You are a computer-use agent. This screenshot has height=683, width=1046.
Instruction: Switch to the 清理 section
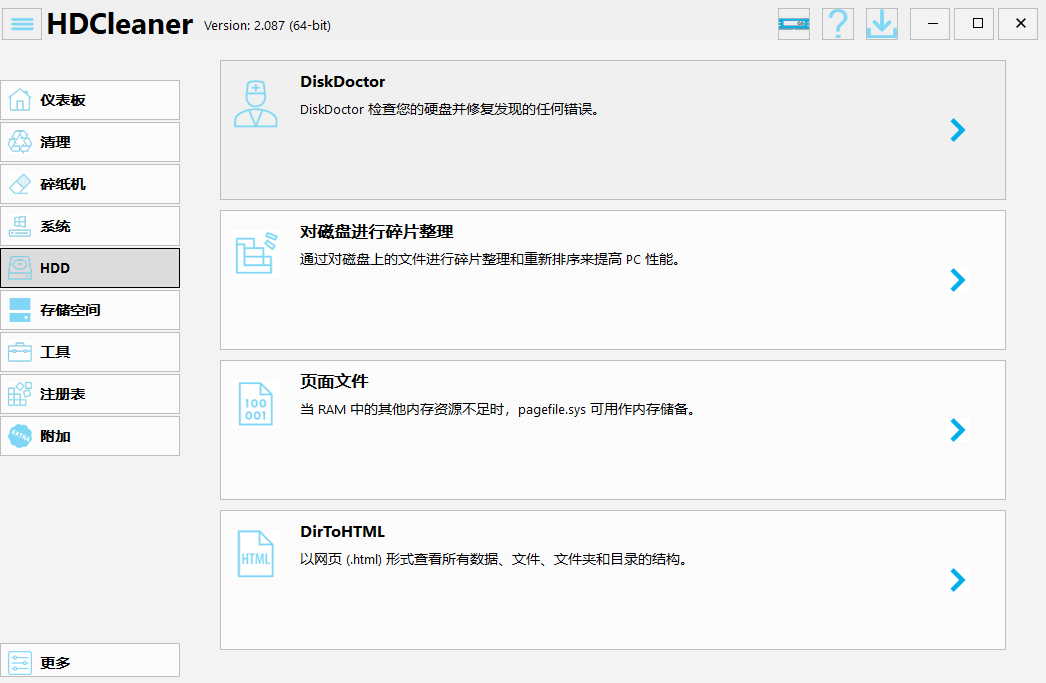[90, 142]
